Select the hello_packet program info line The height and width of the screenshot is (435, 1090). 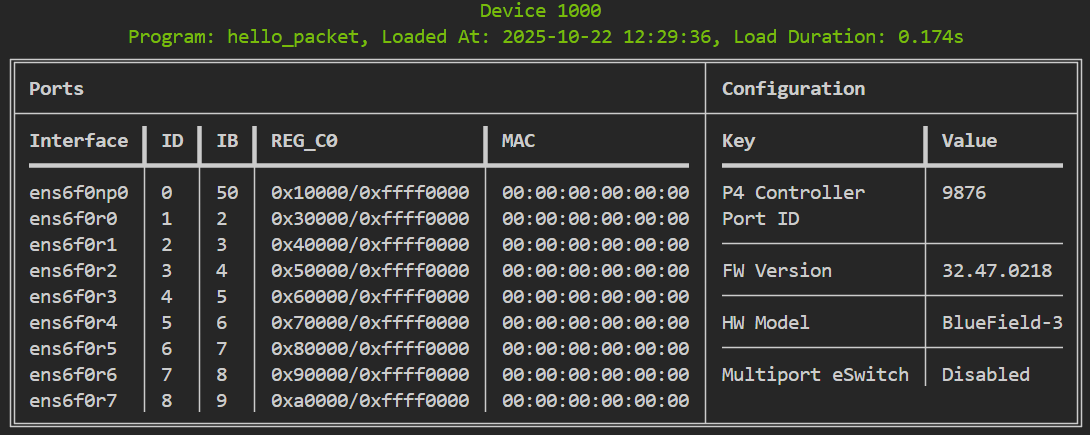[546, 37]
